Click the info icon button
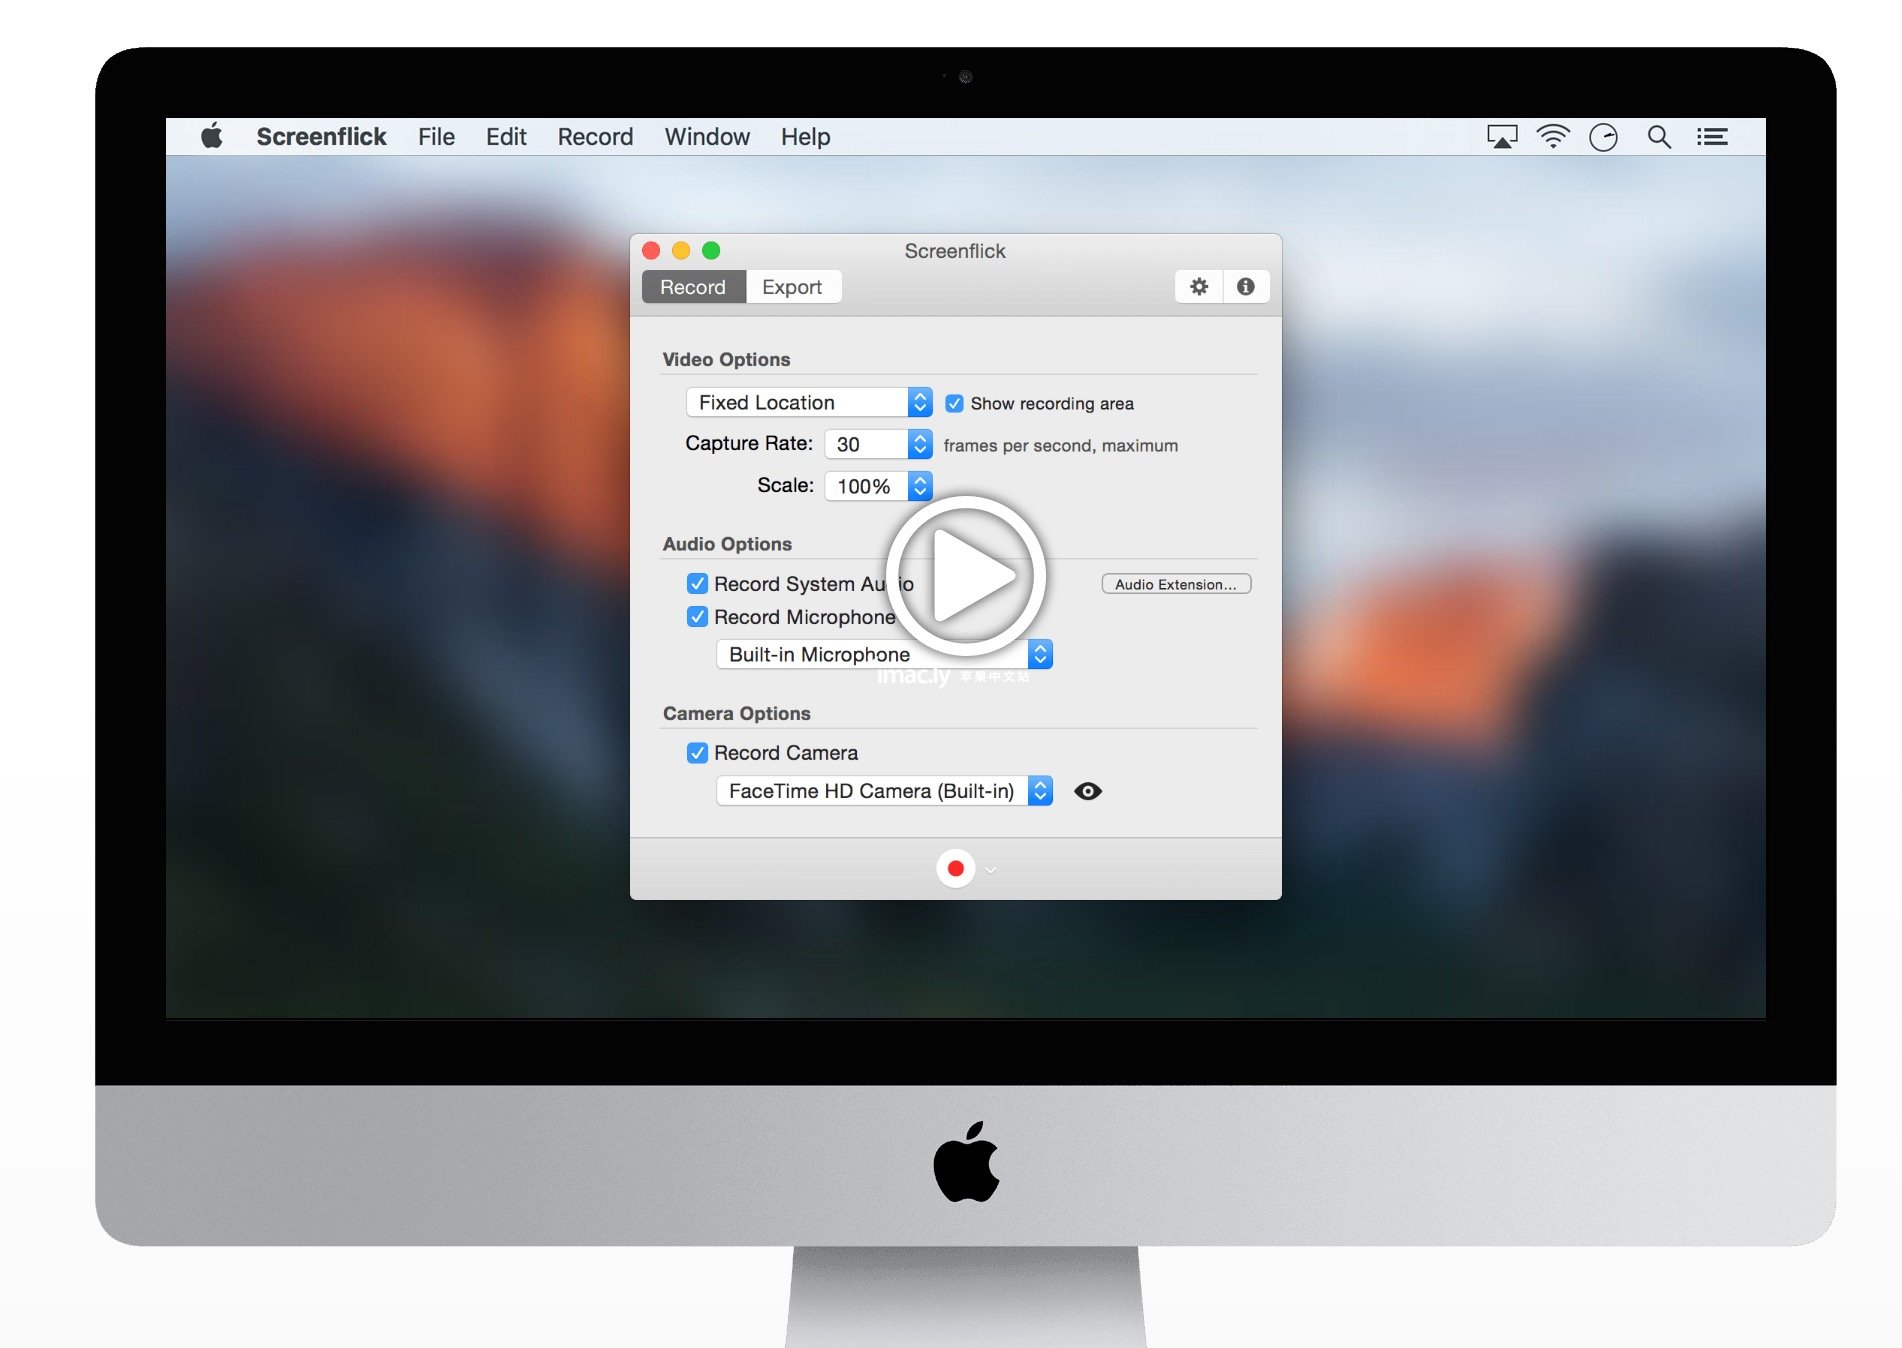Viewport: 1902px width, 1348px height. coord(1246,287)
